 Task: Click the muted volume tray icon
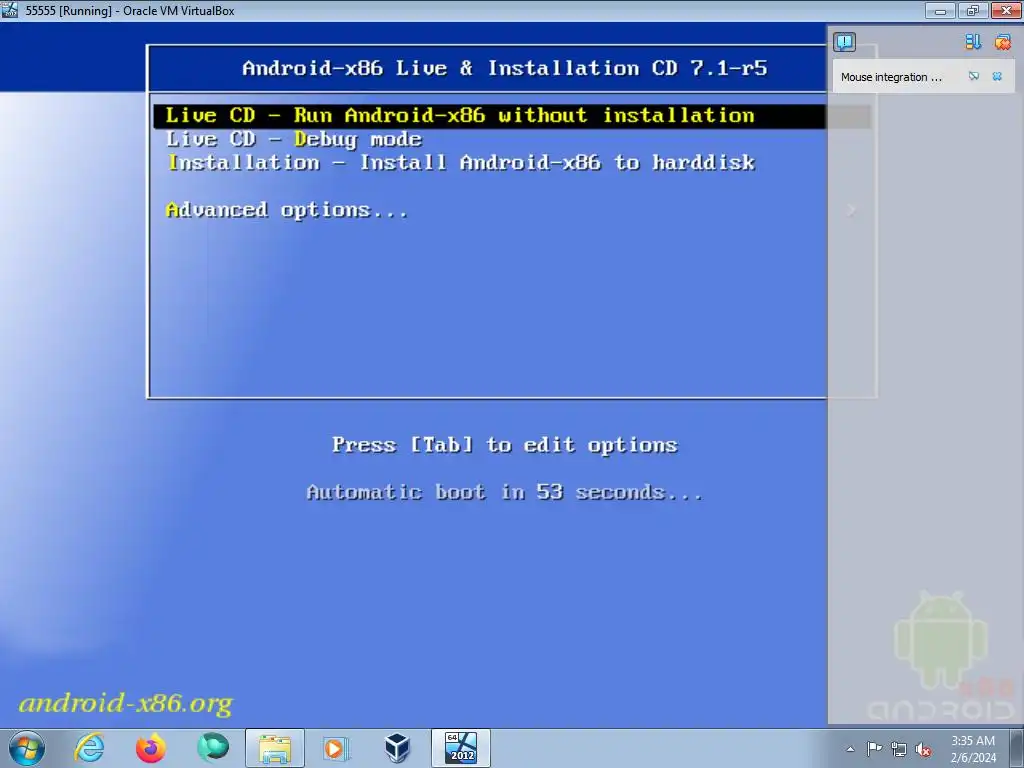[923, 749]
